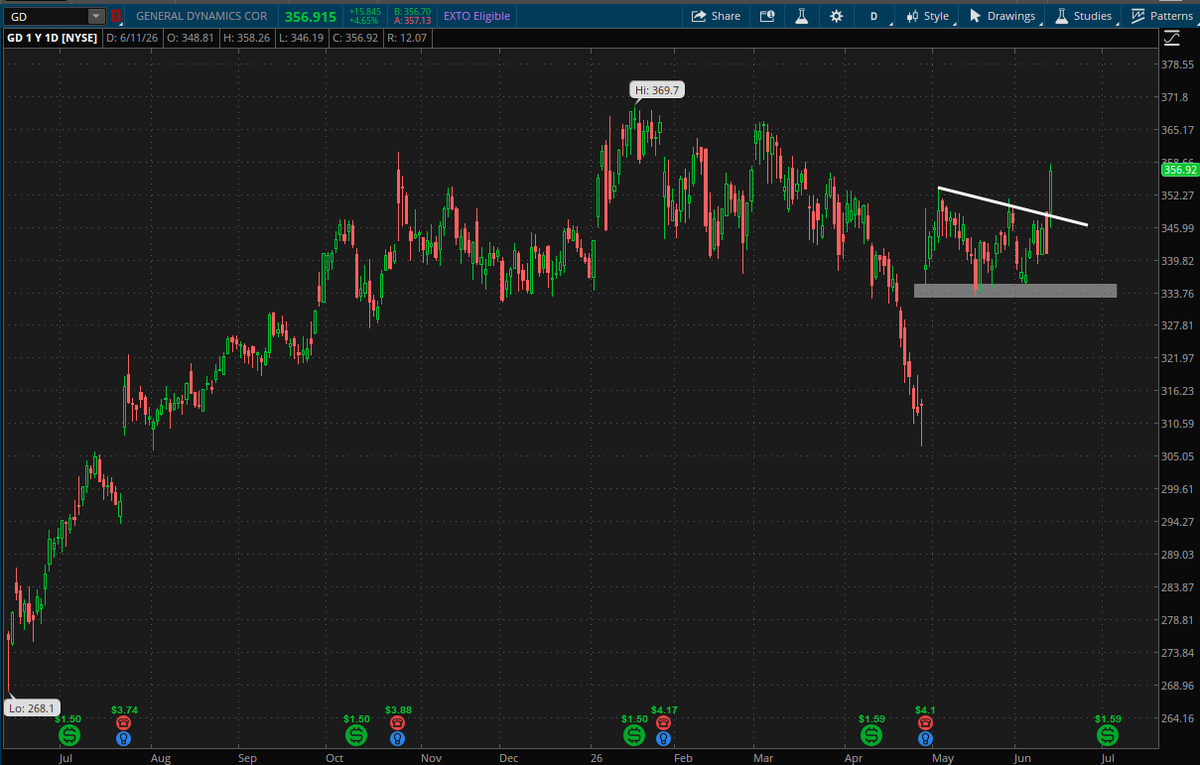Click $4.1 earnings phone icon

pos(925,723)
